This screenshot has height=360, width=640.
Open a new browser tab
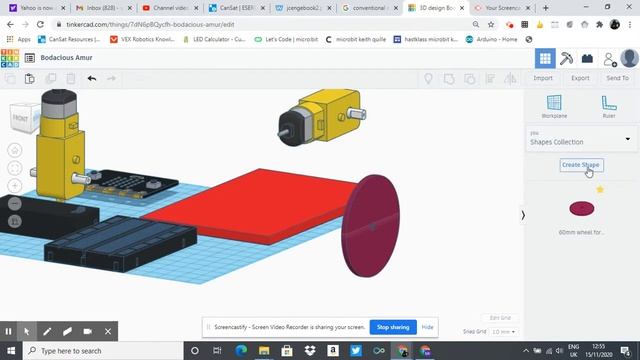tap(545, 8)
